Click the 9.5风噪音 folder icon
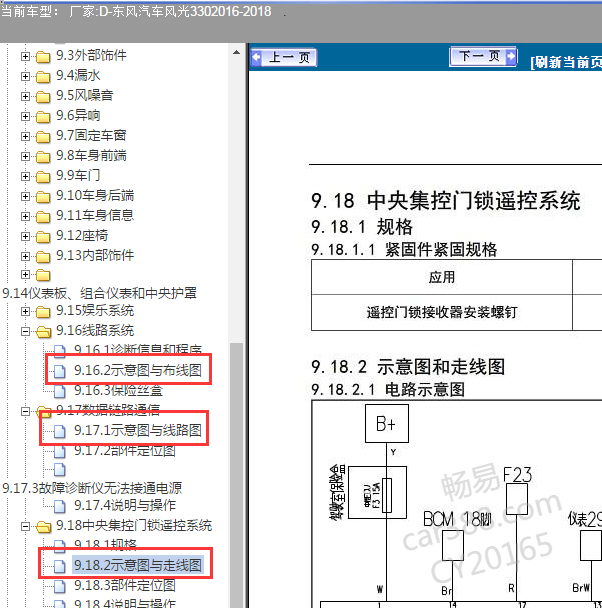Viewport: 602px width, 608px height. (43, 97)
